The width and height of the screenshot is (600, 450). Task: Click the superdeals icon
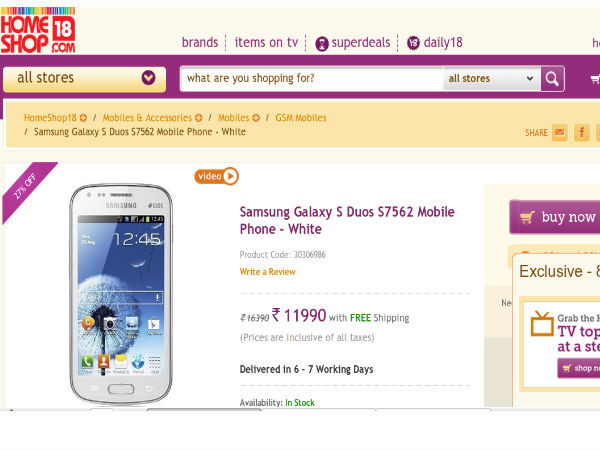(322, 43)
